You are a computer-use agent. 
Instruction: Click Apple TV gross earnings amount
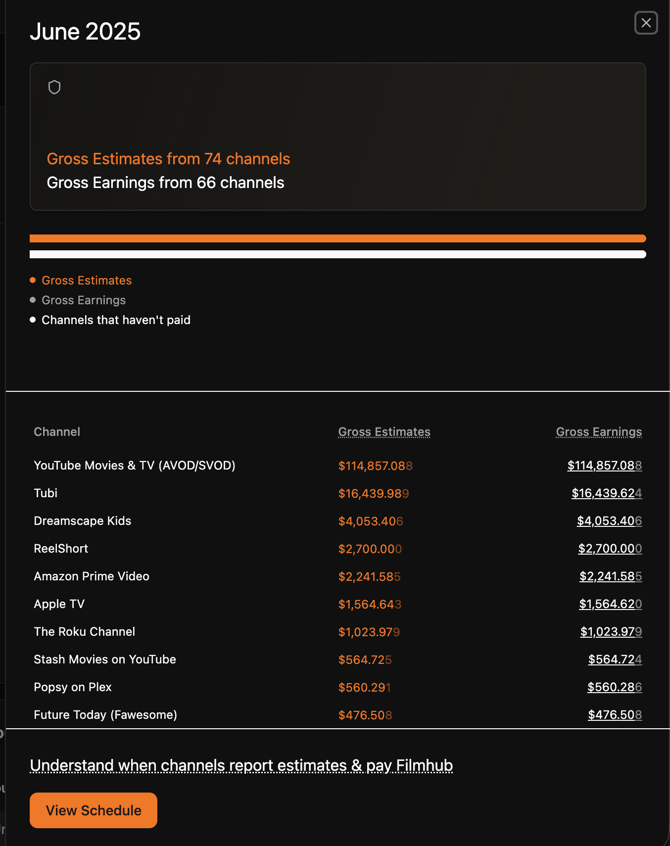point(610,604)
